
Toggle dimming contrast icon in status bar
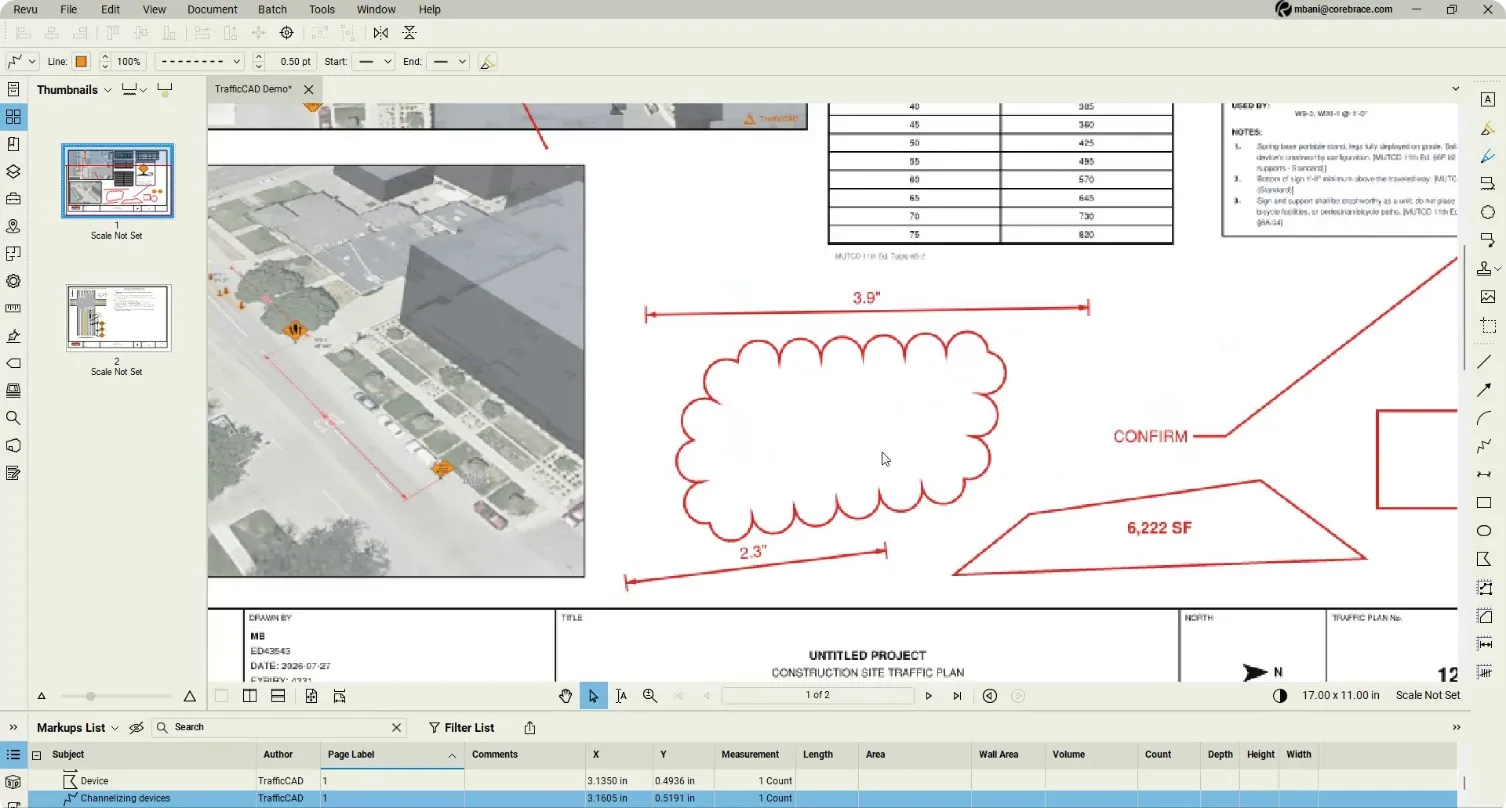[x=1280, y=696]
